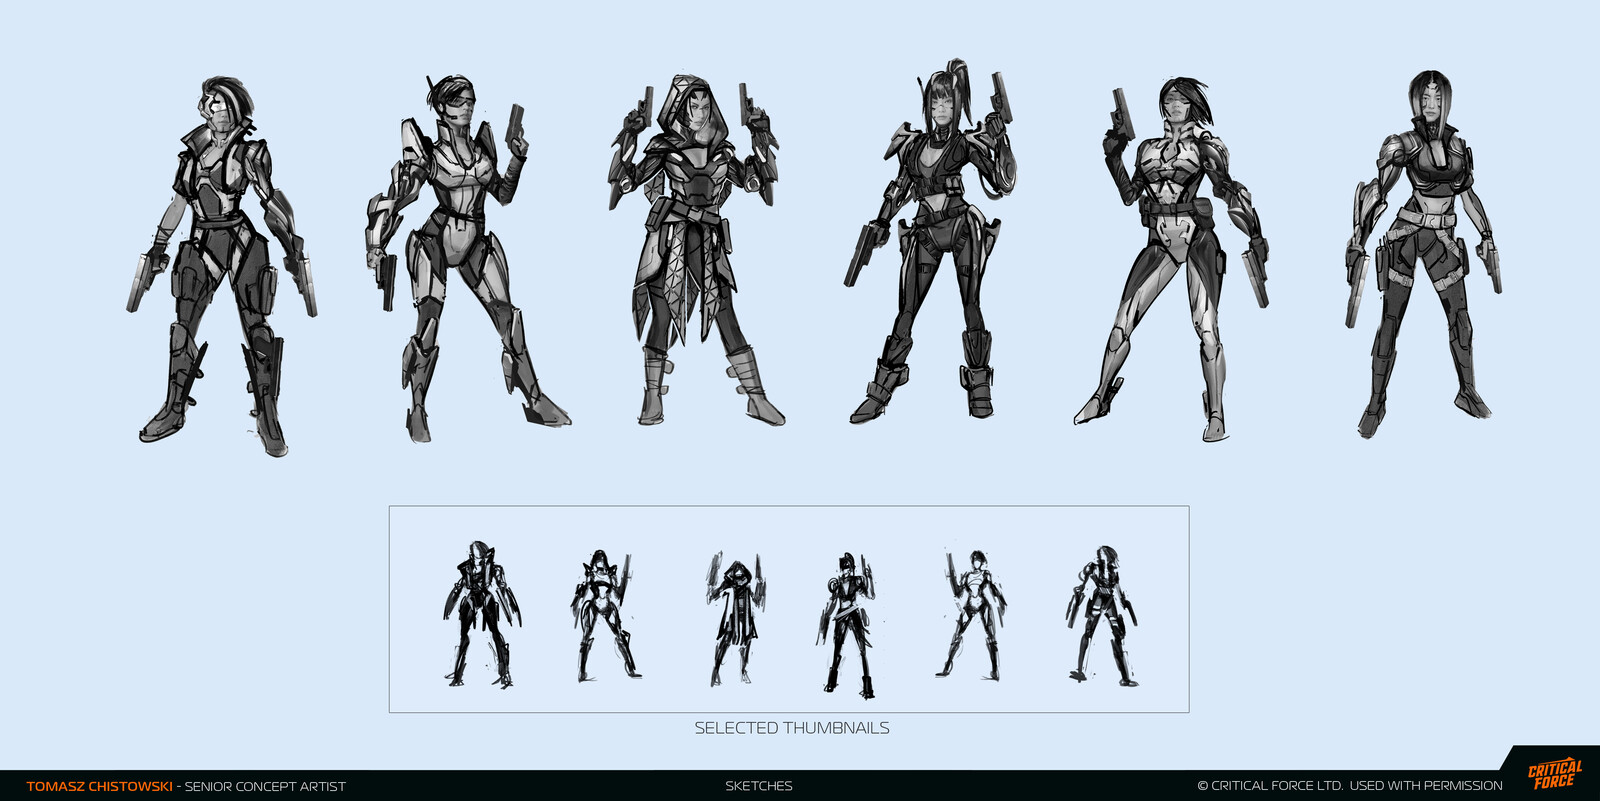The image size is (1600, 801).
Task: Select the large sketch with straight long hair
Action: pyautogui.click(x=1425, y=254)
